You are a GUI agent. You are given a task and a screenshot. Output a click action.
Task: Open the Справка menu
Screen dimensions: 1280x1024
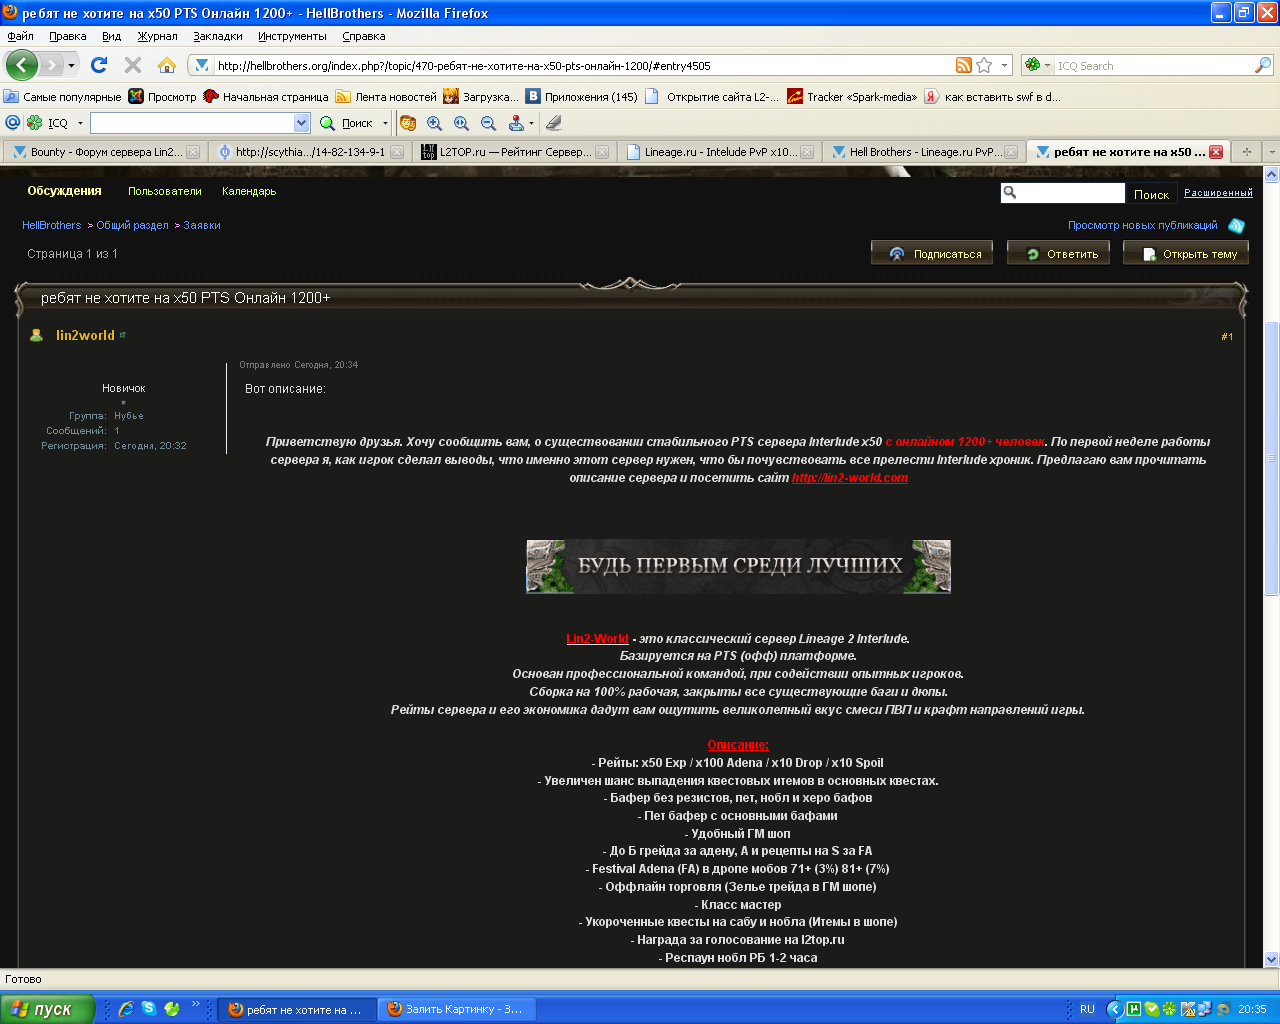[x=363, y=36]
